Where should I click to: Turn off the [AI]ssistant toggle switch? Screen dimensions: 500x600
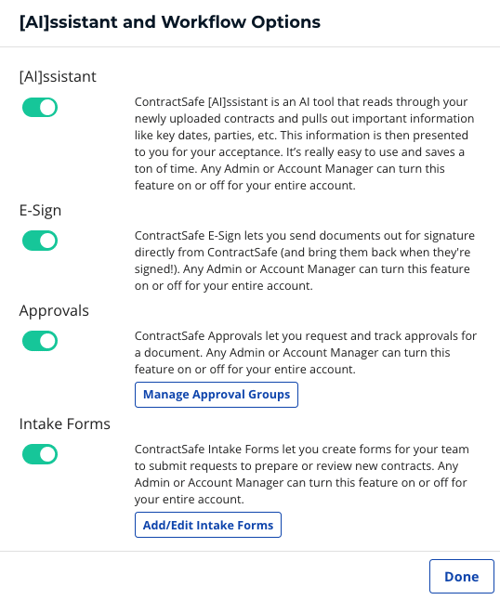tap(40, 107)
